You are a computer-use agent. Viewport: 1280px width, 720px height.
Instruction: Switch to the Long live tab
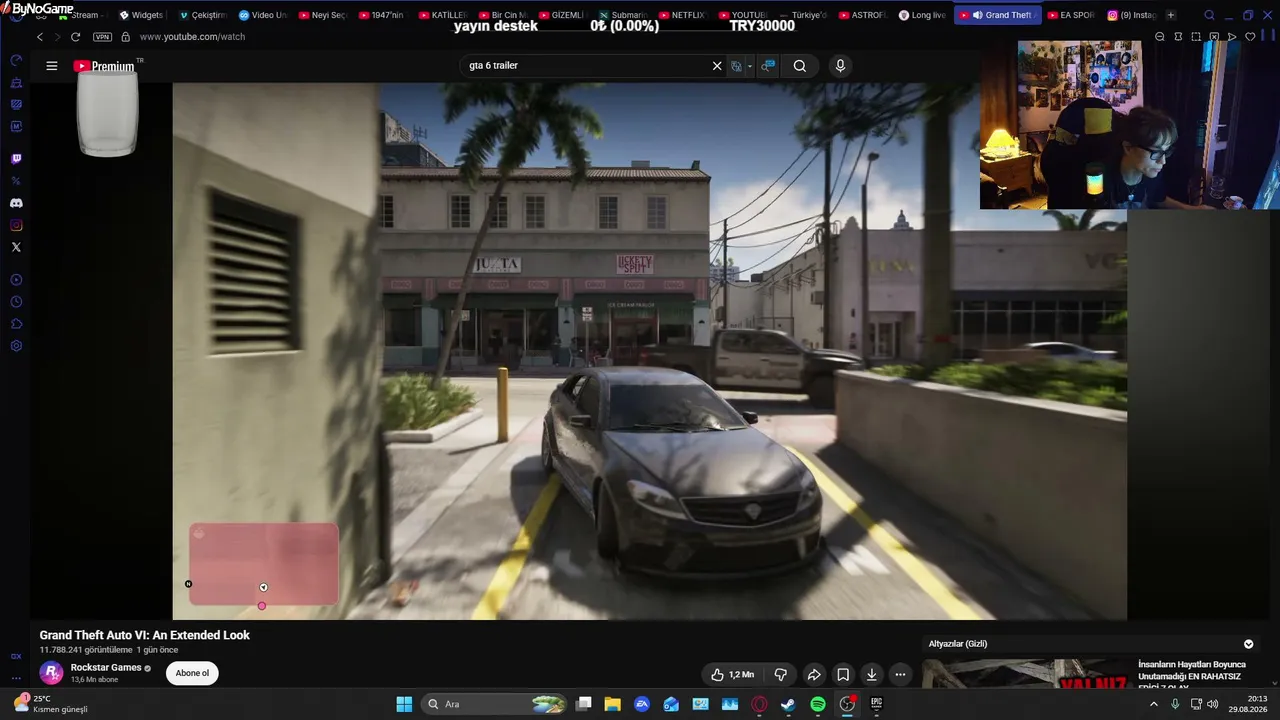click(x=922, y=15)
